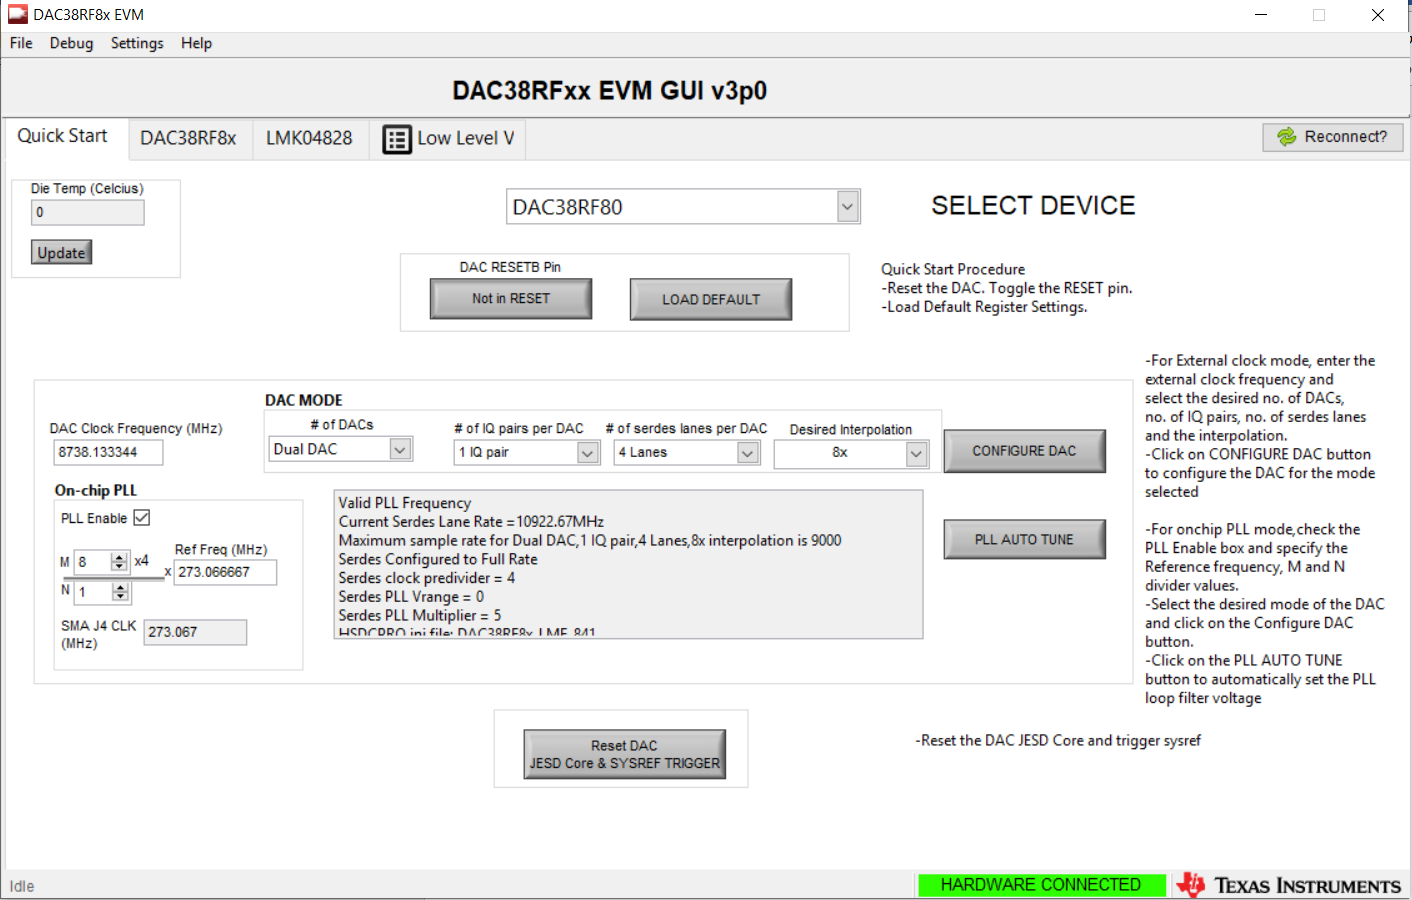Expand the # of DACs dropdown
This screenshot has width=1412, height=900.
coord(400,450)
